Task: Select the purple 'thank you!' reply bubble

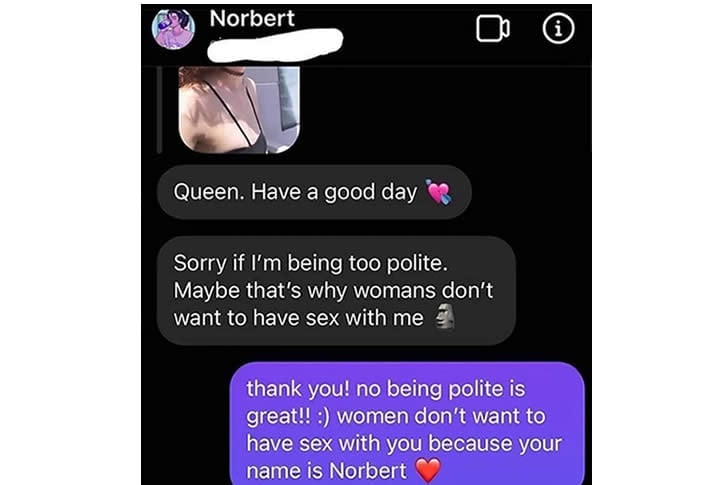Action: [x=407, y=425]
